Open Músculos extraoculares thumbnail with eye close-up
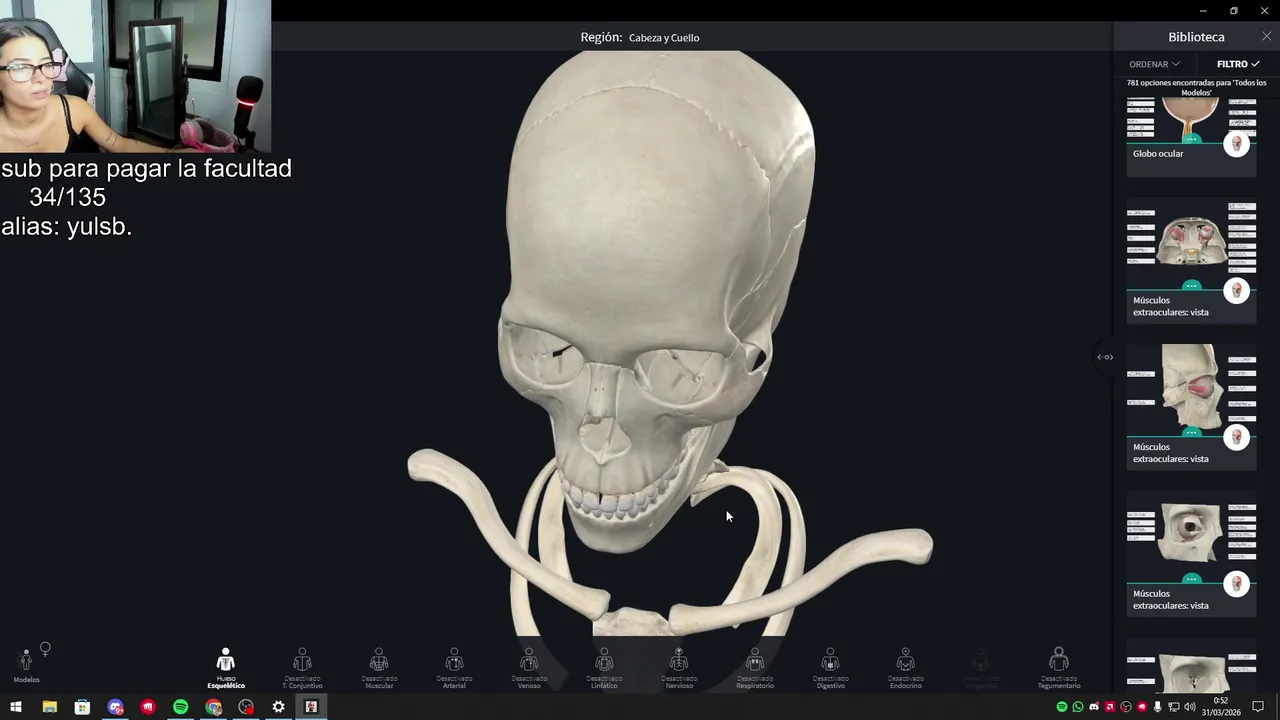 (1191, 534)
